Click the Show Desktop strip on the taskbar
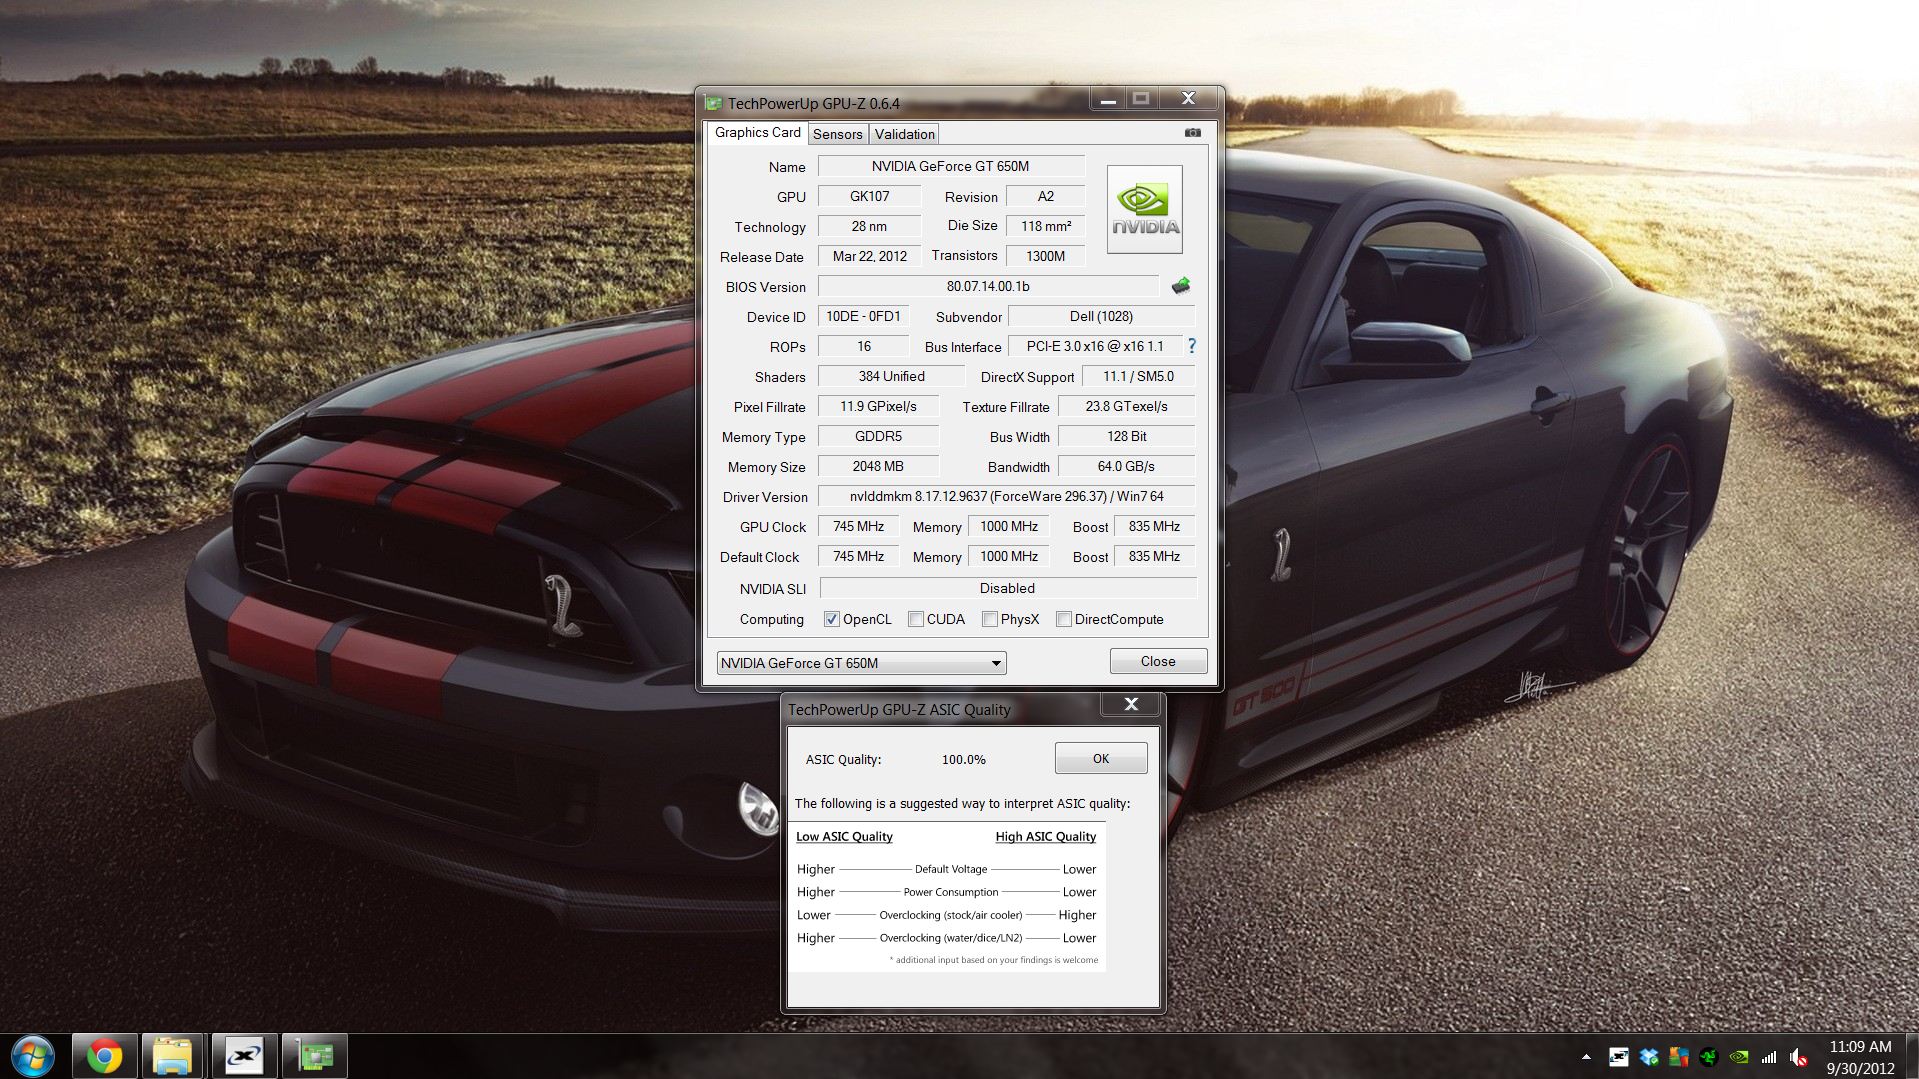The width and height of the screenshot is (1919, 1079). pos(1911,1056)
